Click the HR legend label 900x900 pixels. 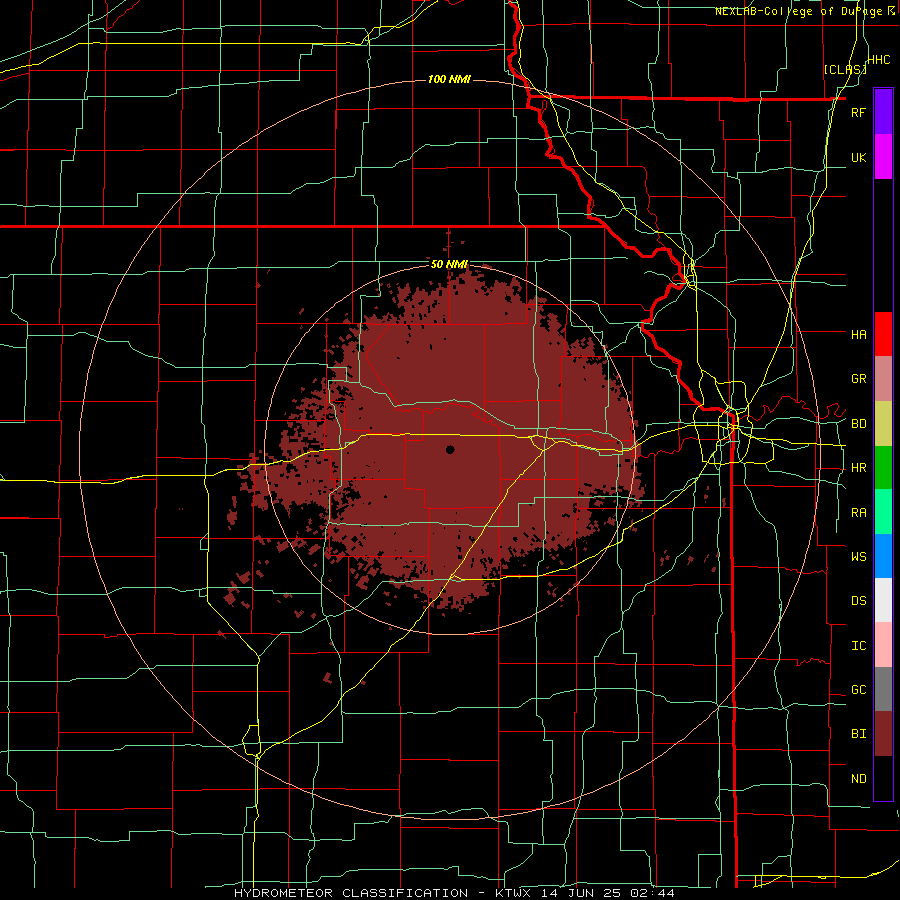coord(858,468)
